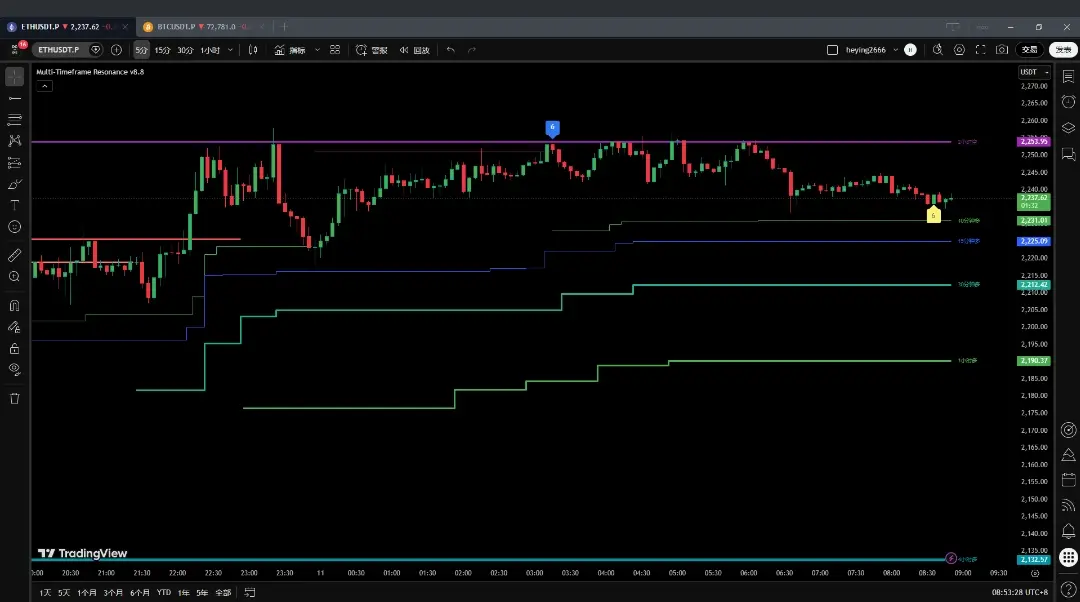Select the 15分 timeframe
This screenshot has height=602, width=1080.
pyautogui.click(x=163, y=50)
